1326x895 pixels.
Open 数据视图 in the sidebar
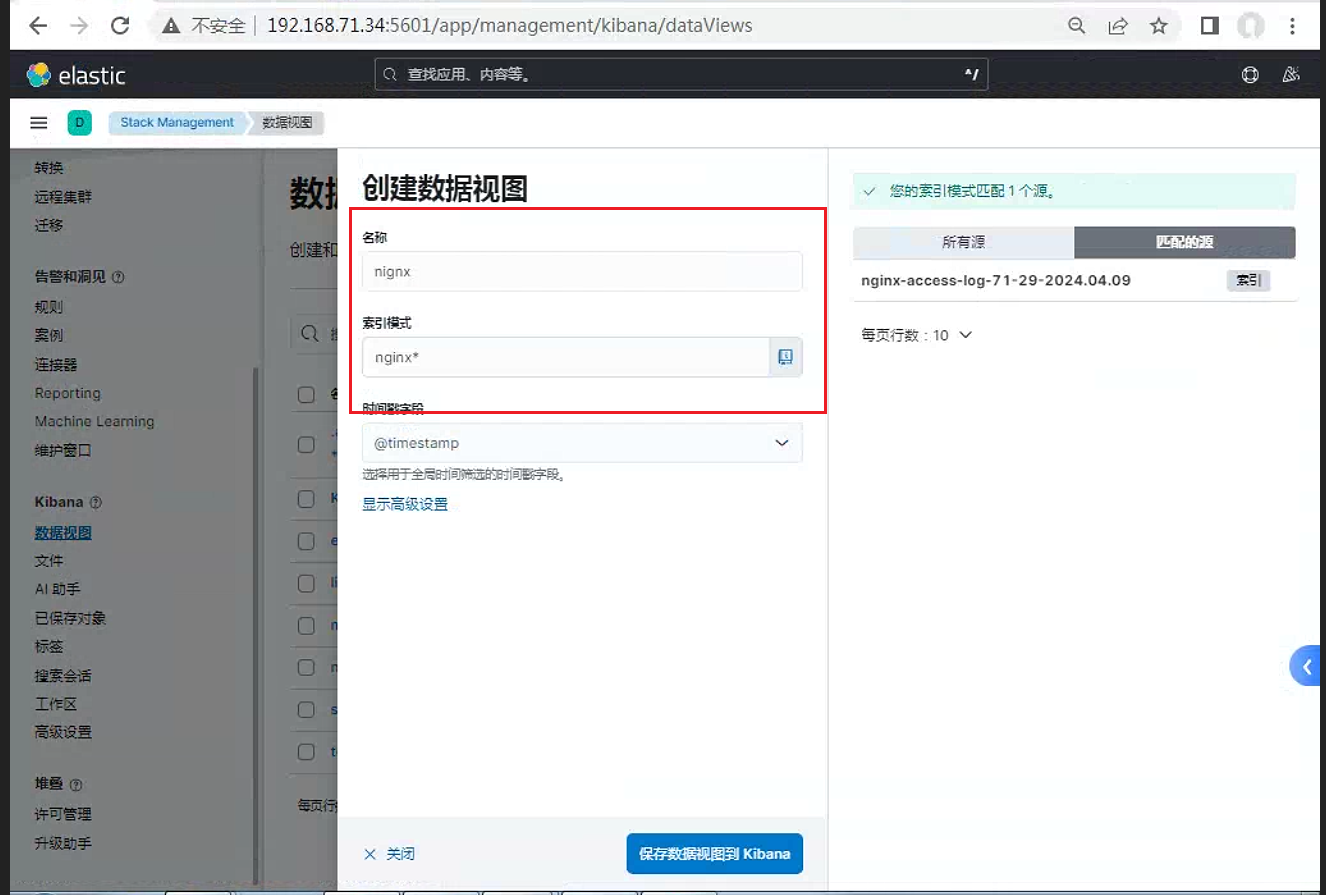point(63,533)
